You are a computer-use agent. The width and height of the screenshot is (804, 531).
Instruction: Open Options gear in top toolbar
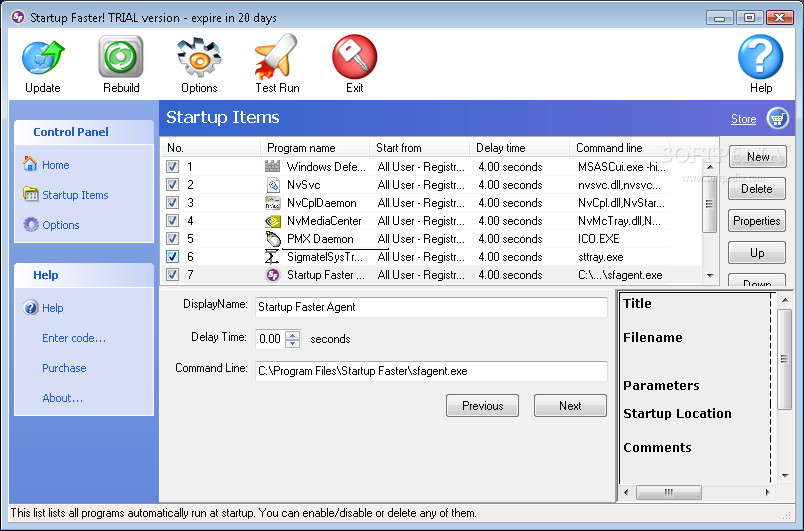[x=199, y=57]
